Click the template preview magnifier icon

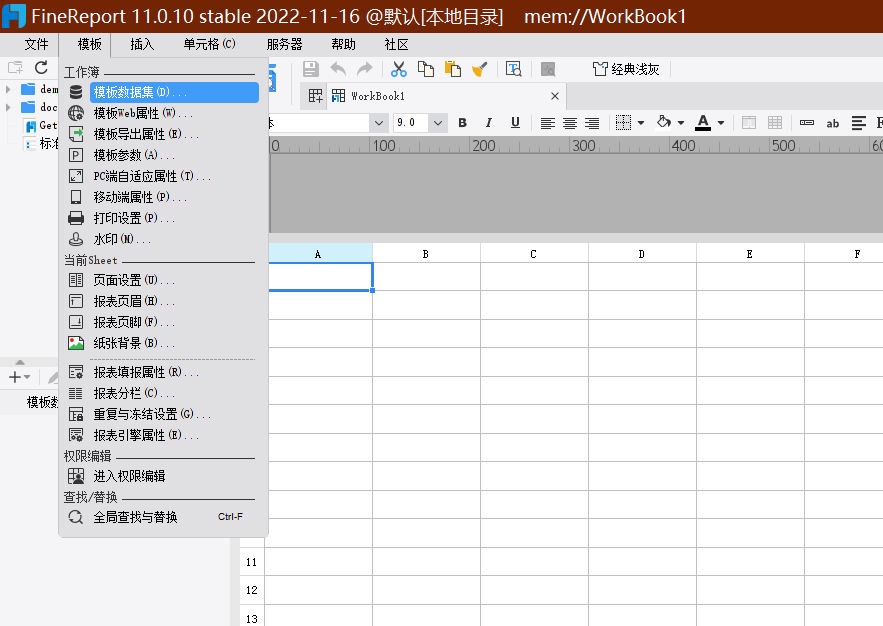[x=514, y=69]
